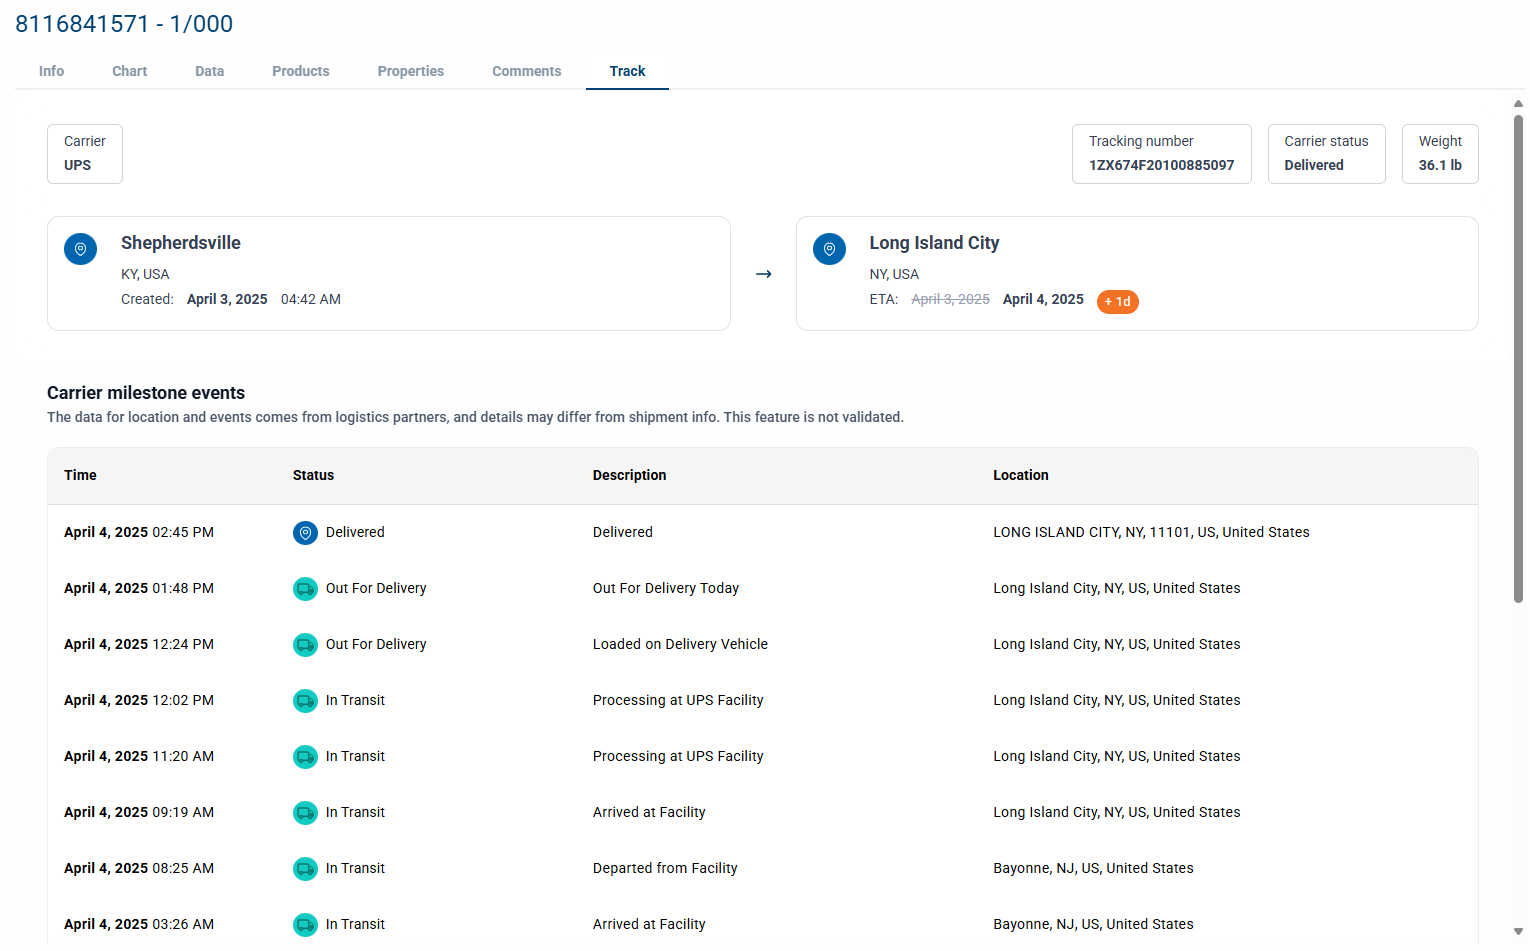1530x951 pixels.
Task: Go to the Products tab
Action: point(300,71)
